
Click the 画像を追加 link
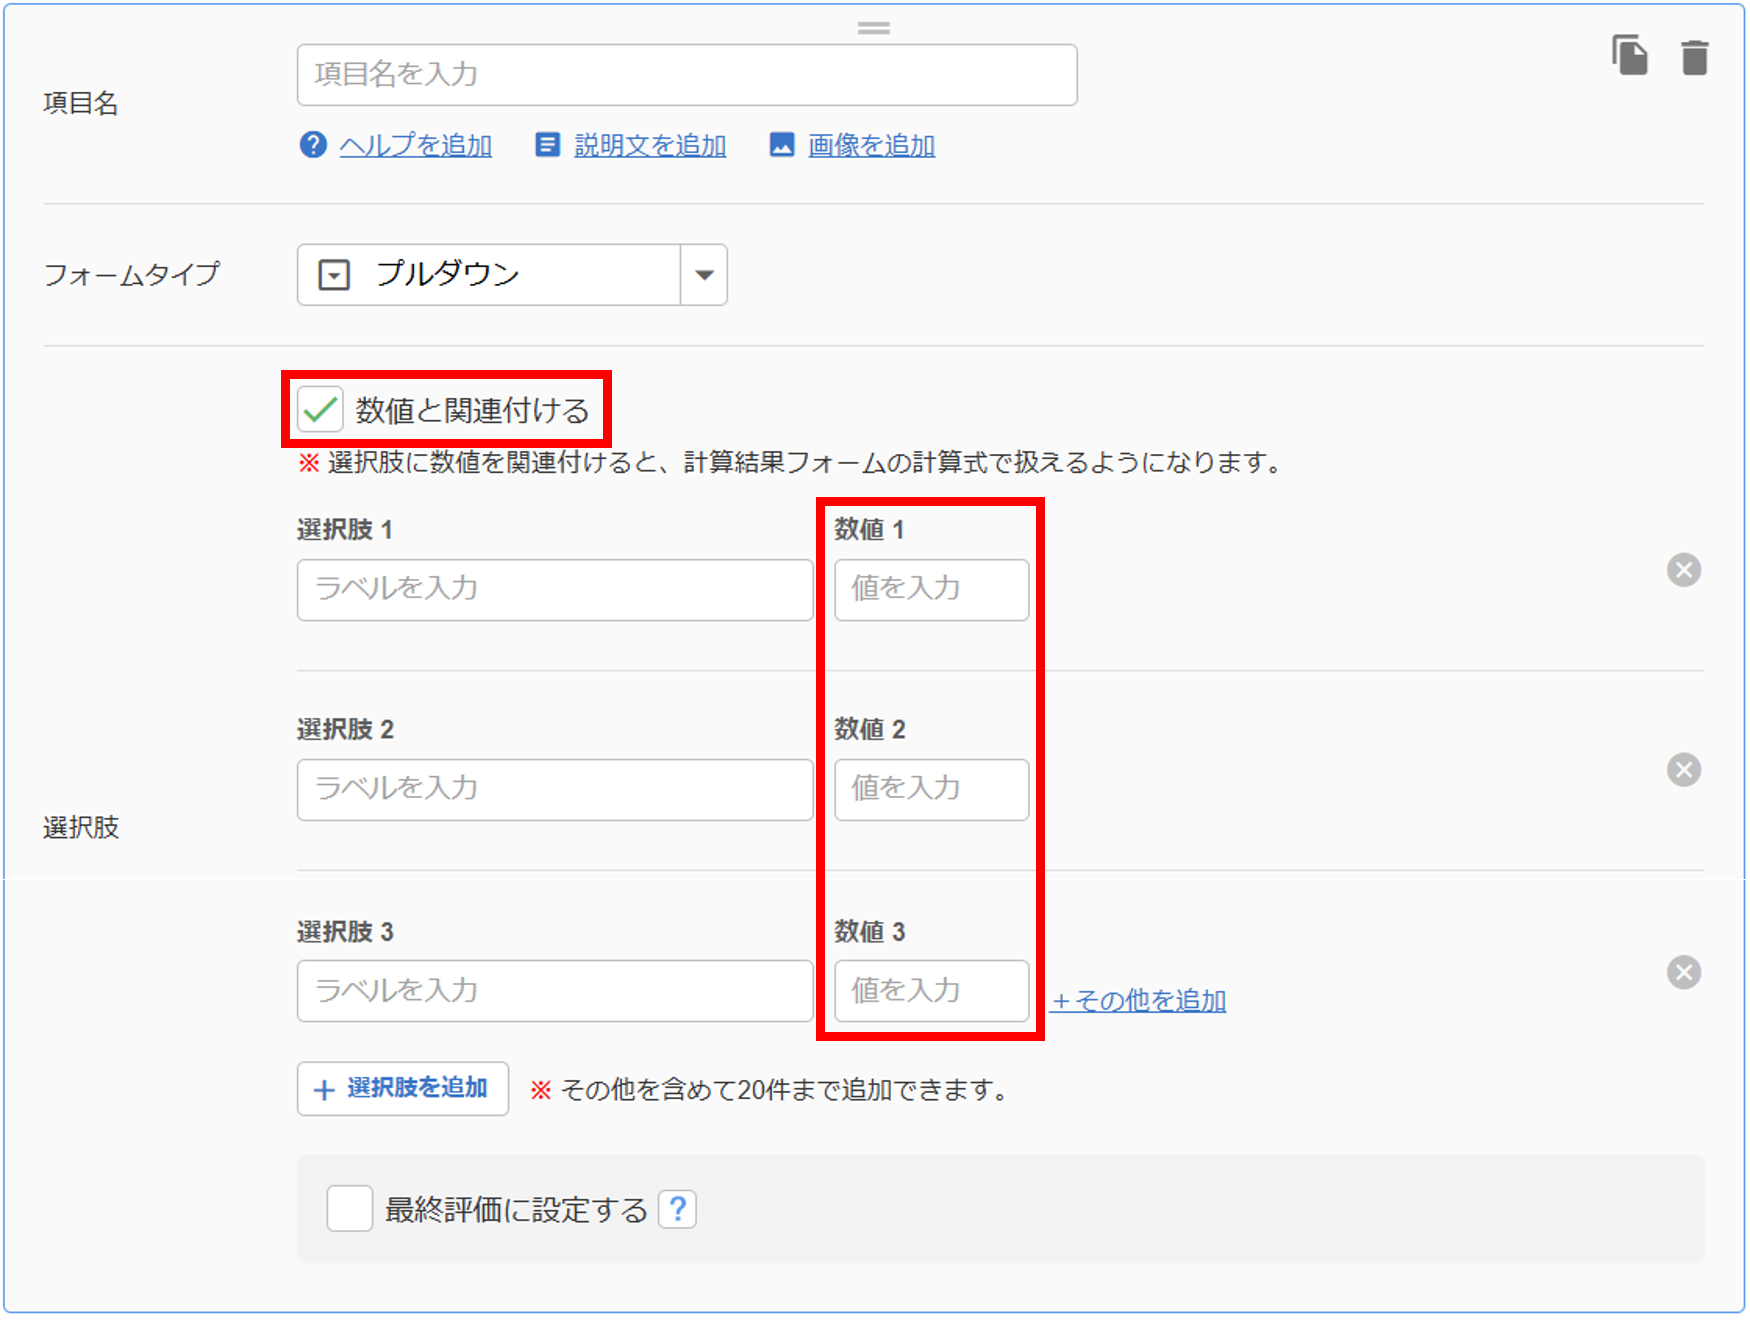coord(871,146)
